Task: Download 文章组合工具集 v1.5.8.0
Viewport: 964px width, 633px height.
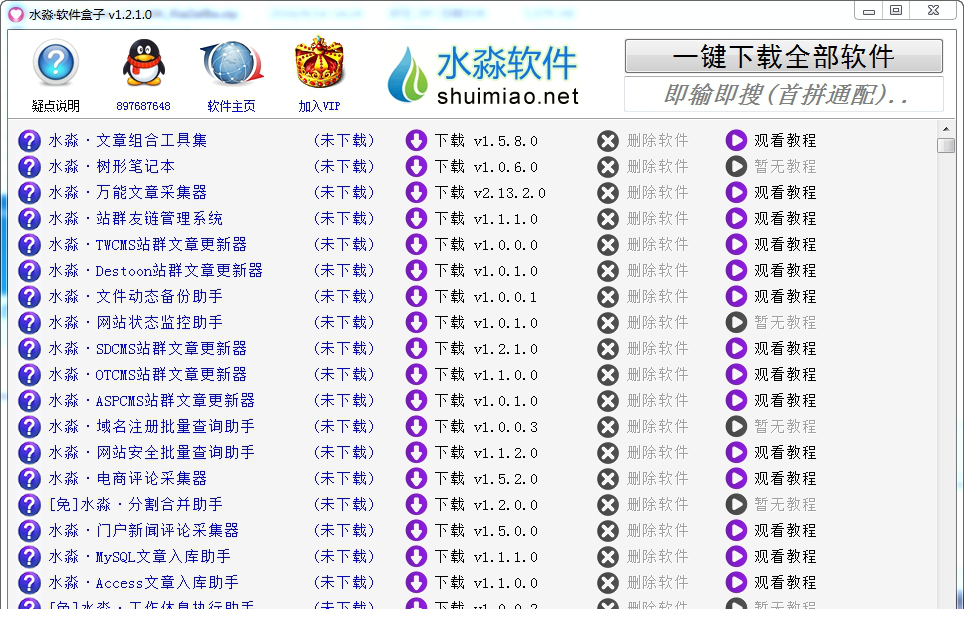Action: coord(472,141)
